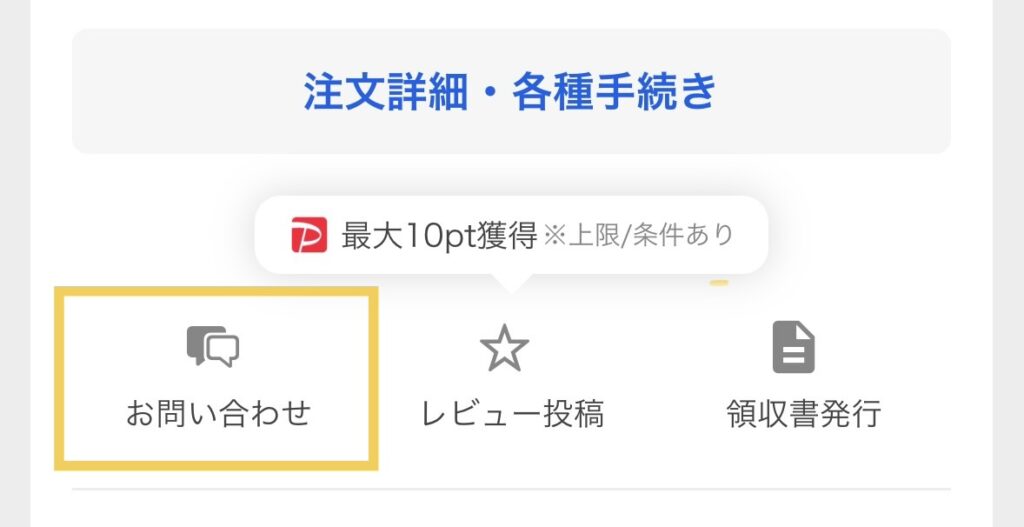The height and width of the screenshot is (527, 1024).
Task: Click the small yellow dash beside the tooltip
Action: [718, 283]
